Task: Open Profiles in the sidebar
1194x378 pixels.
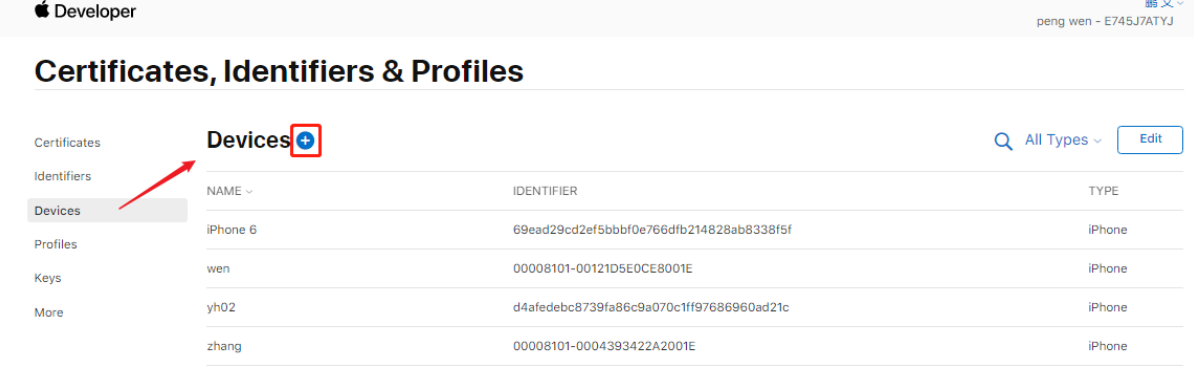Action: pos(56,245)
